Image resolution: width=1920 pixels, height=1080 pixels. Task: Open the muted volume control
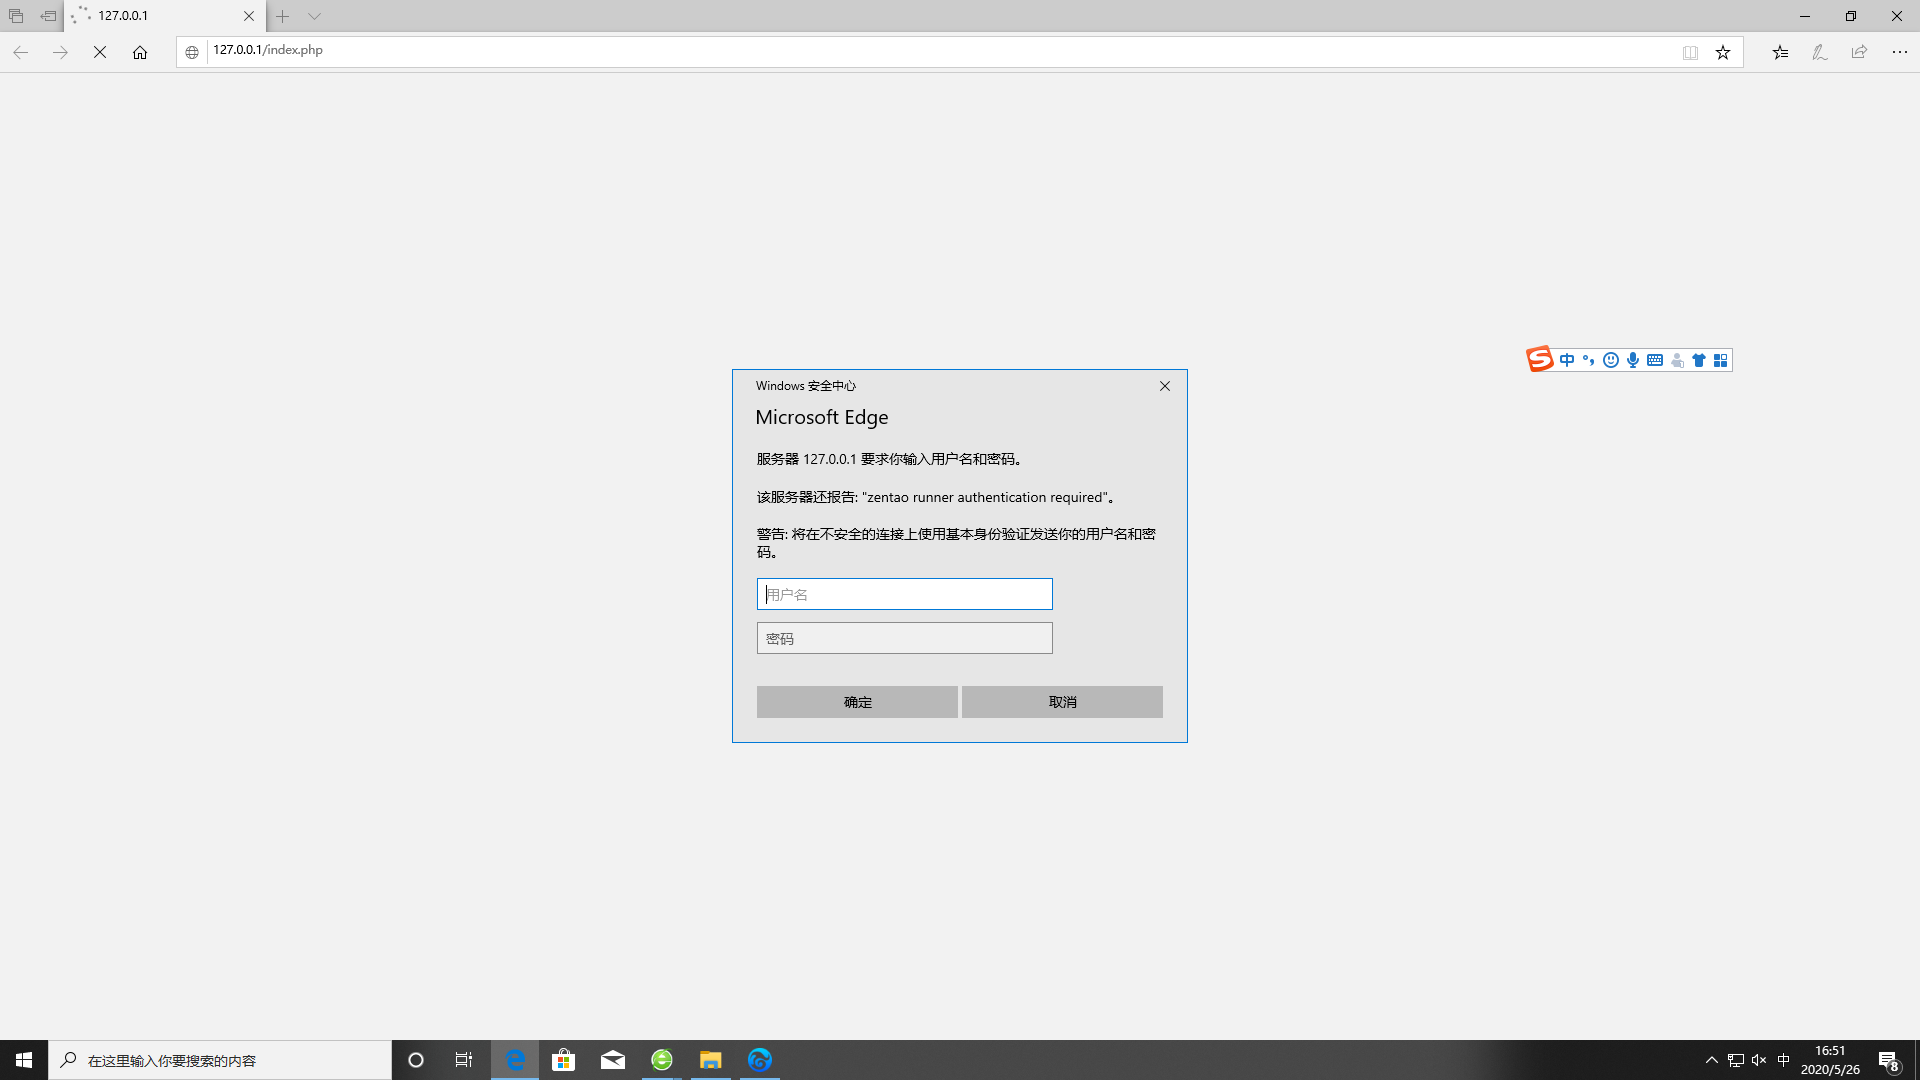tap(1759, 1060)
